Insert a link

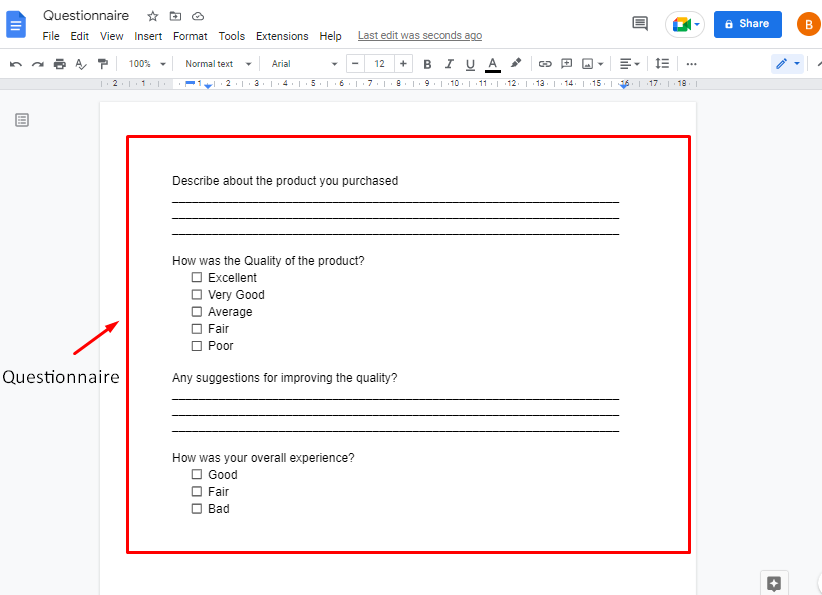[x=545, y=64]
